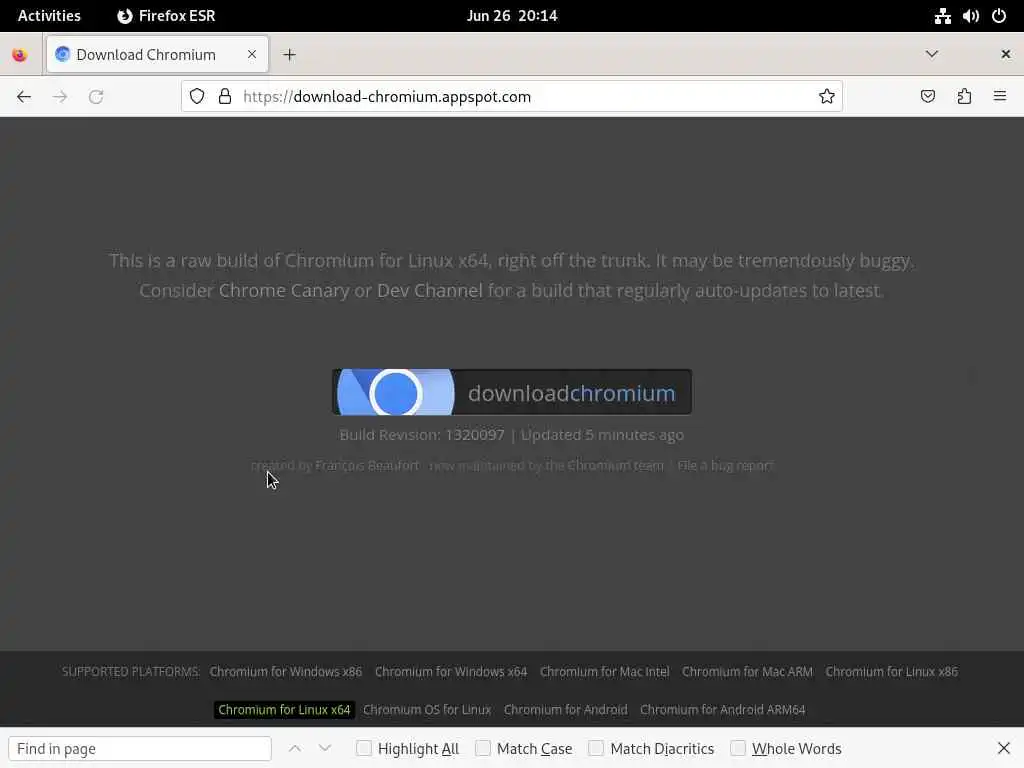The width and height of the screenshot is (1024, 768).
Task: Enable Match Case checkbox
Action: pos(483,748)
